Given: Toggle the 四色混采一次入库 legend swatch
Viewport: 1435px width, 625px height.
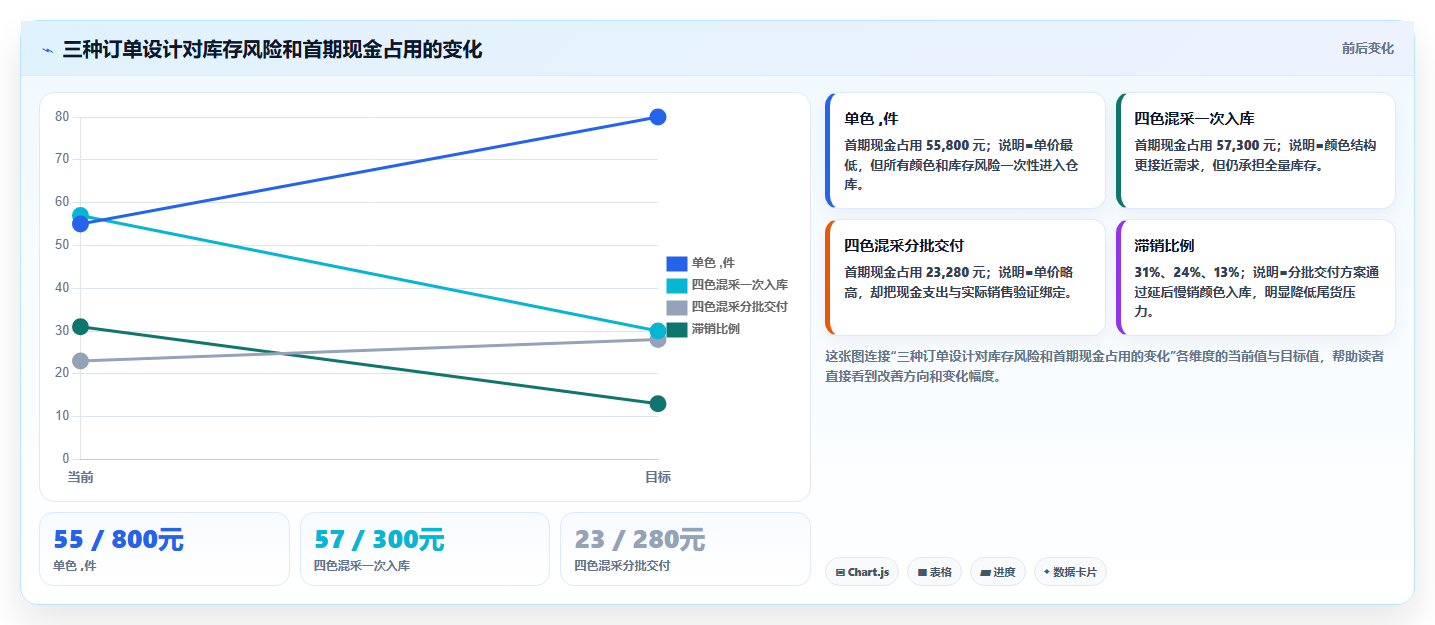Looking at the screenshot, I should pyautogui.click(x=676, y=285).
